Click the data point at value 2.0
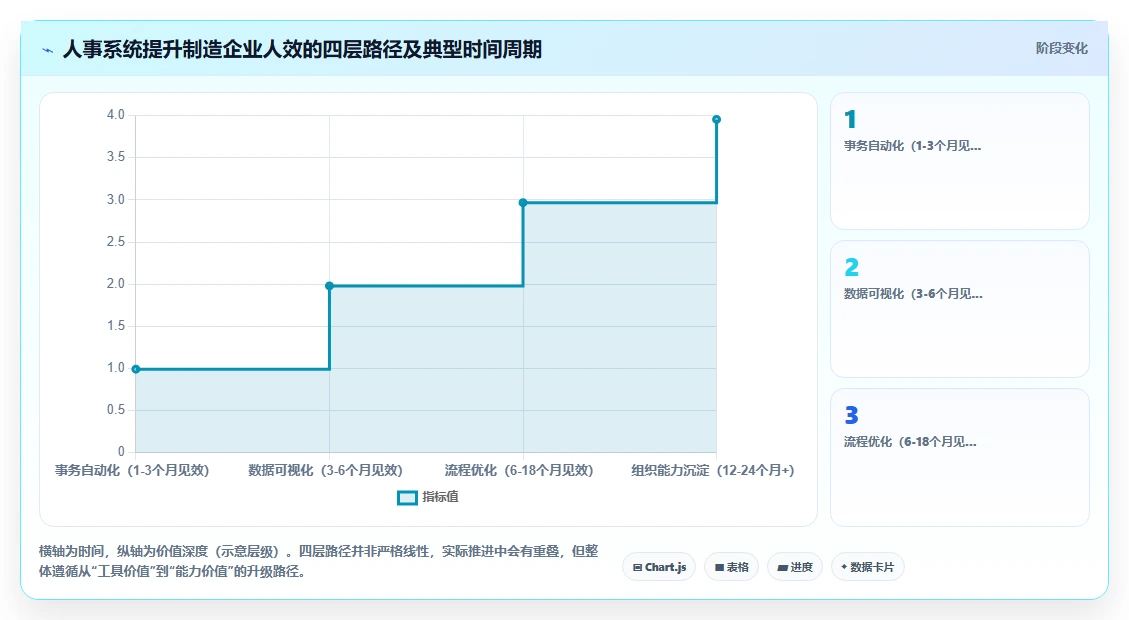The image size is (1129, 620). (330, 286)
